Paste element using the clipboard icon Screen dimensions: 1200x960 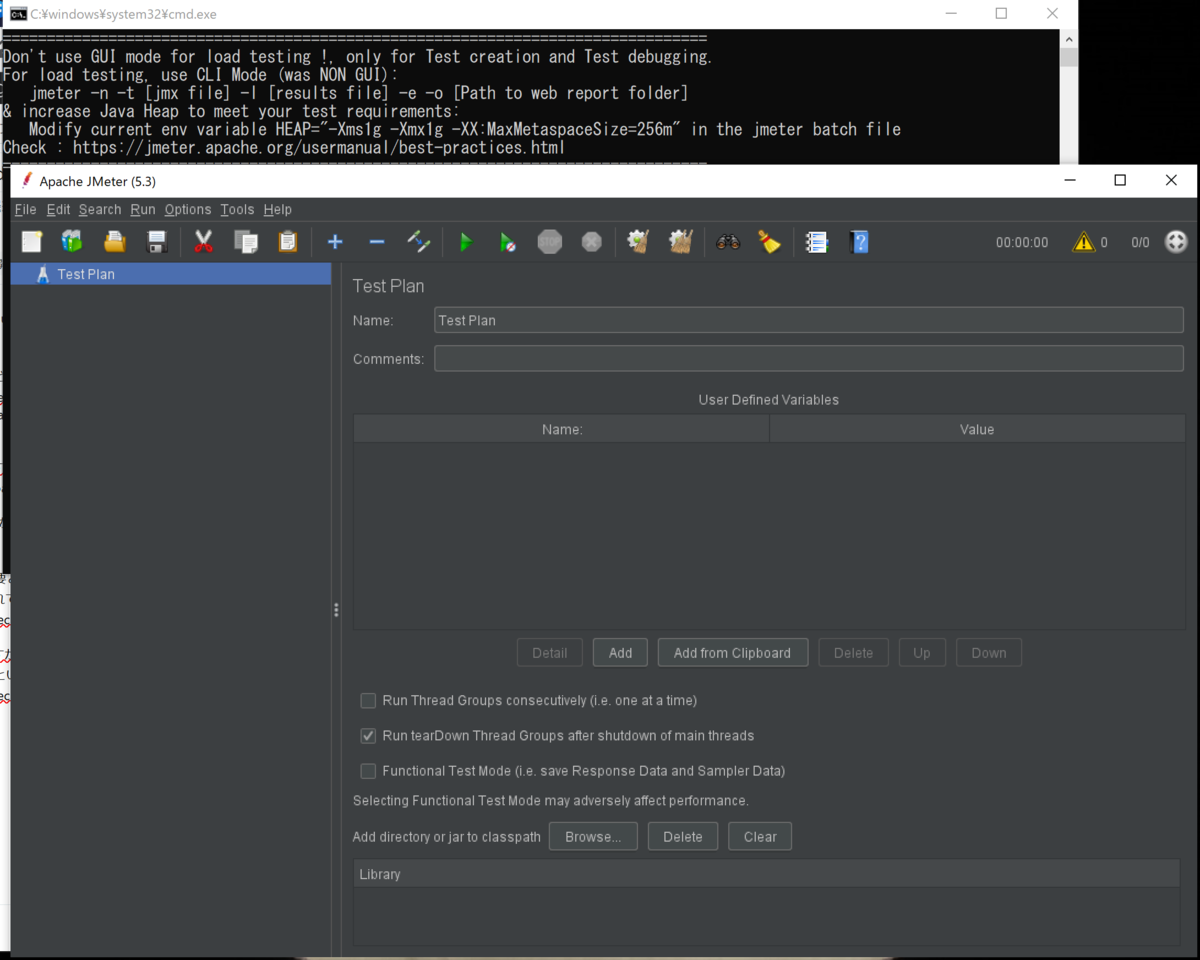(x=288, y=242)
